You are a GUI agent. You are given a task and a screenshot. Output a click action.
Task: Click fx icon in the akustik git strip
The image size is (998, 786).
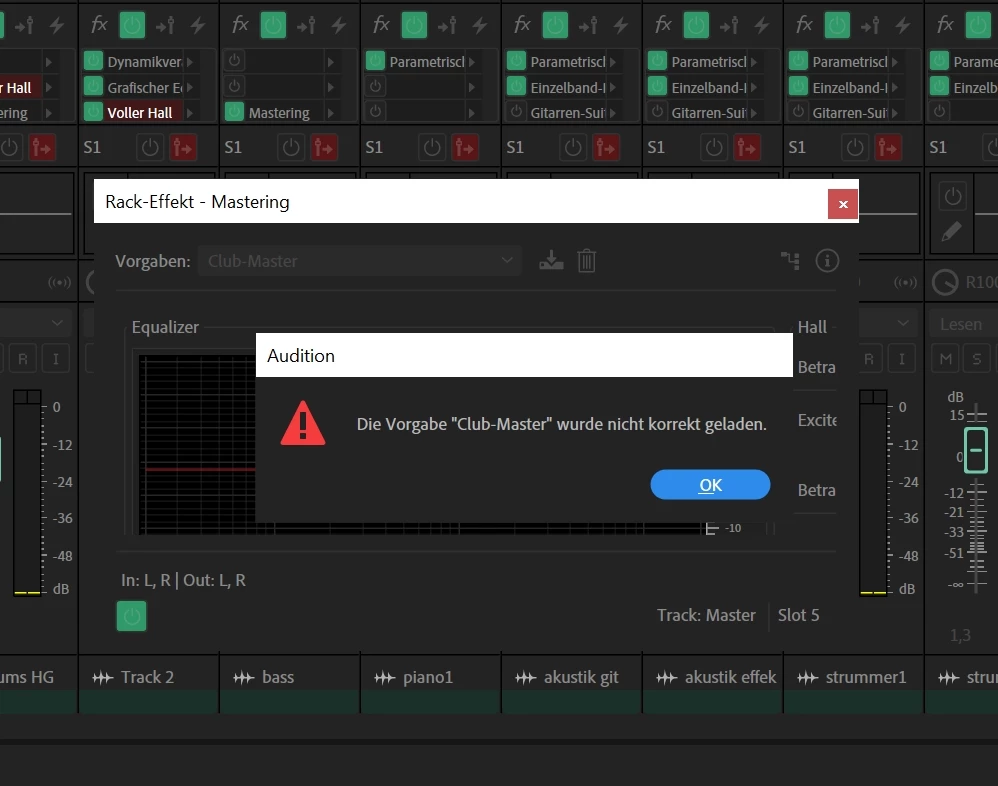coord(522,25)
